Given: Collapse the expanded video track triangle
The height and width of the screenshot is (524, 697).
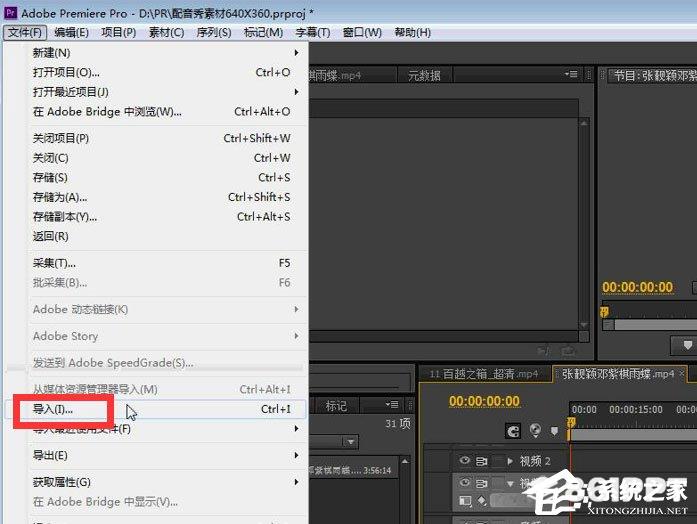Looking at the screenshot, I should (x=510, y=484).
